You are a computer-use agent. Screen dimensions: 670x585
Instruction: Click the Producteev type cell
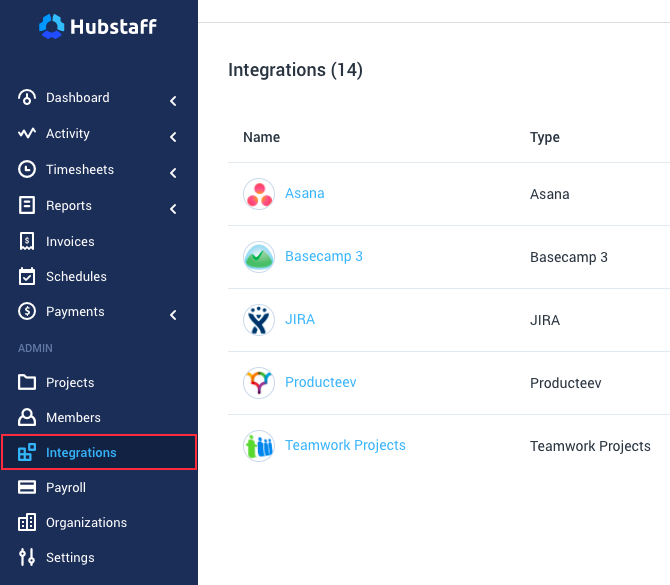(x=565, y=383)
